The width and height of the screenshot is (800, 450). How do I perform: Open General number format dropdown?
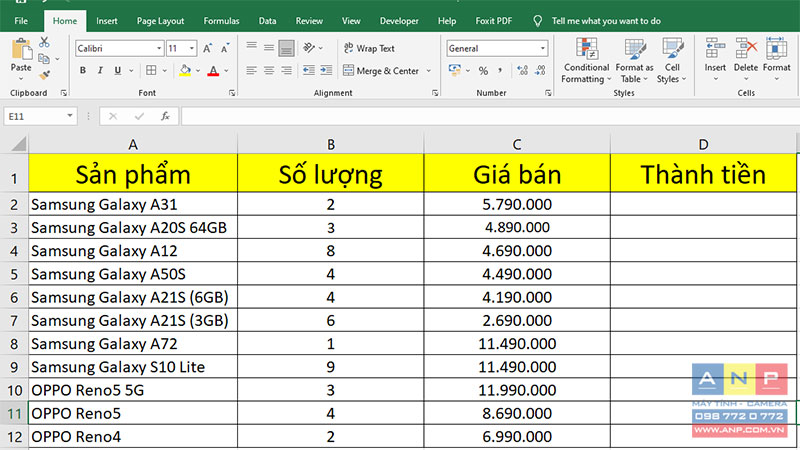coord(543,48)
